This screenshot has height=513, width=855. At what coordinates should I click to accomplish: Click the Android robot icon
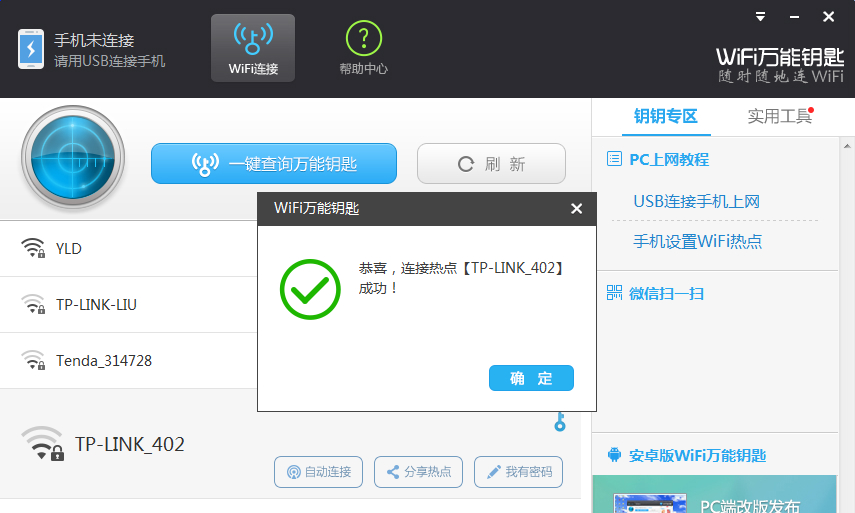point(614,455)
